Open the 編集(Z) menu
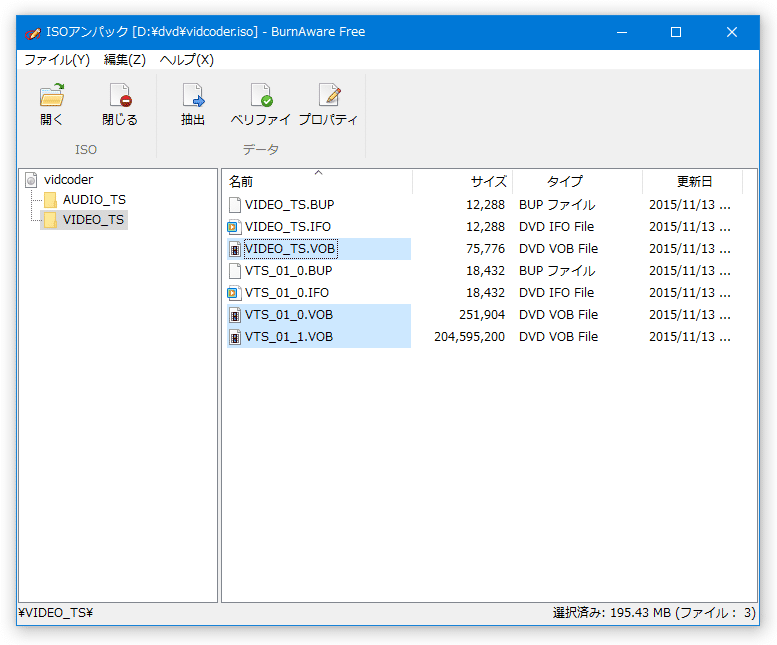This screenshot has height=645, width=777. point(125,60)
